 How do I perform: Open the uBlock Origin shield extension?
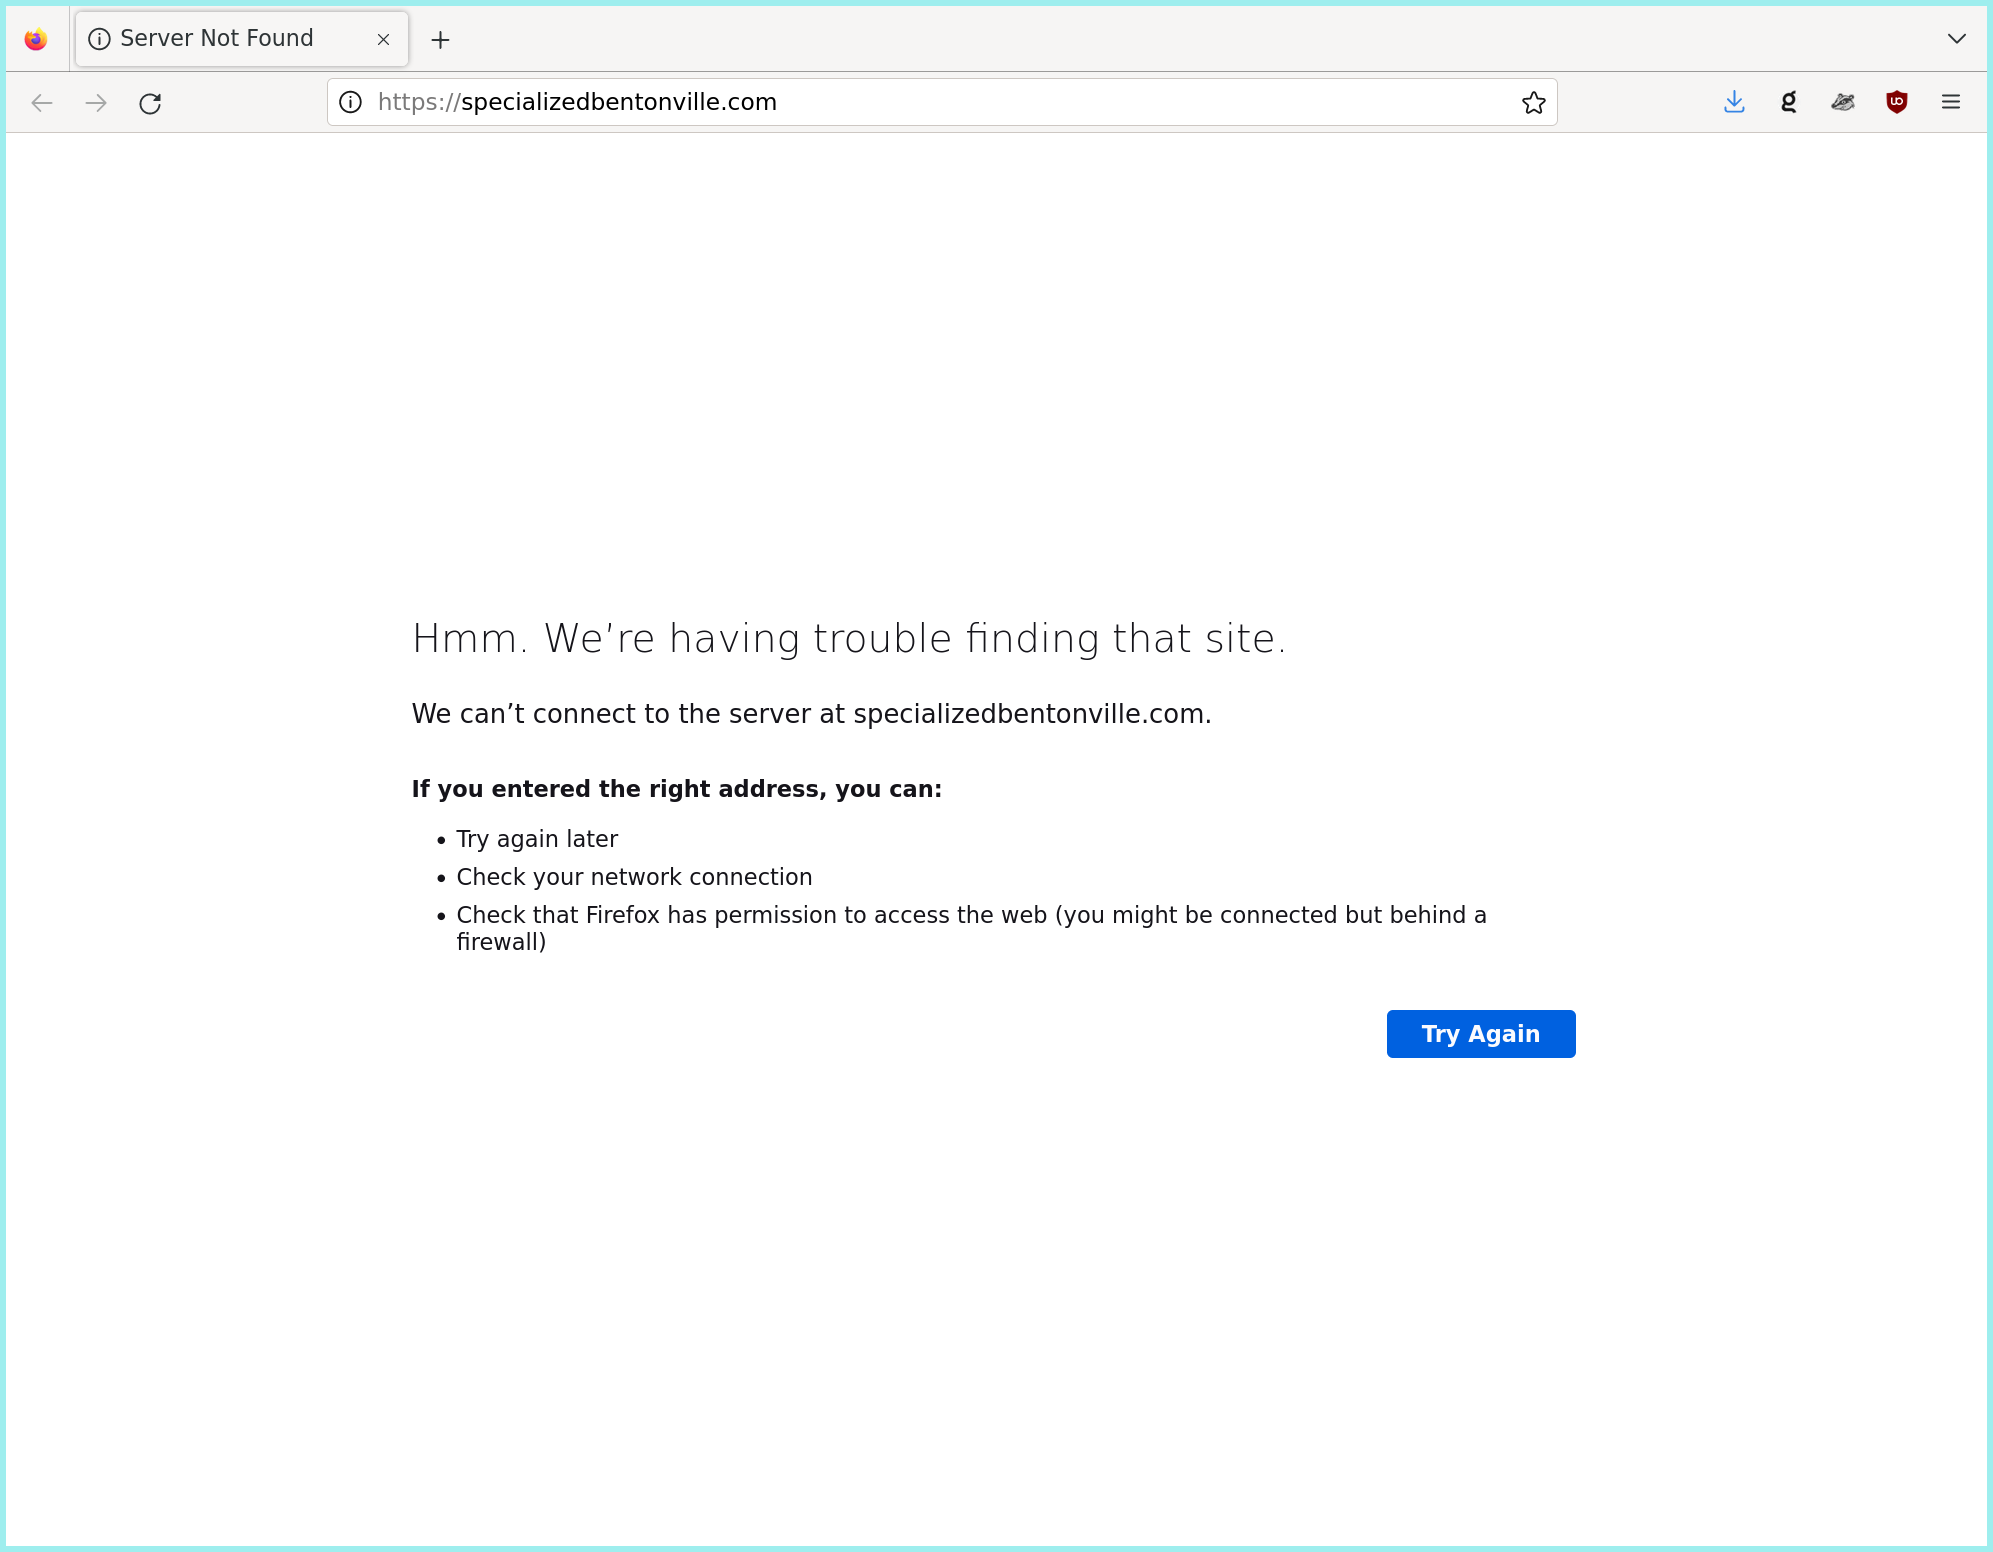point(1896,102)
